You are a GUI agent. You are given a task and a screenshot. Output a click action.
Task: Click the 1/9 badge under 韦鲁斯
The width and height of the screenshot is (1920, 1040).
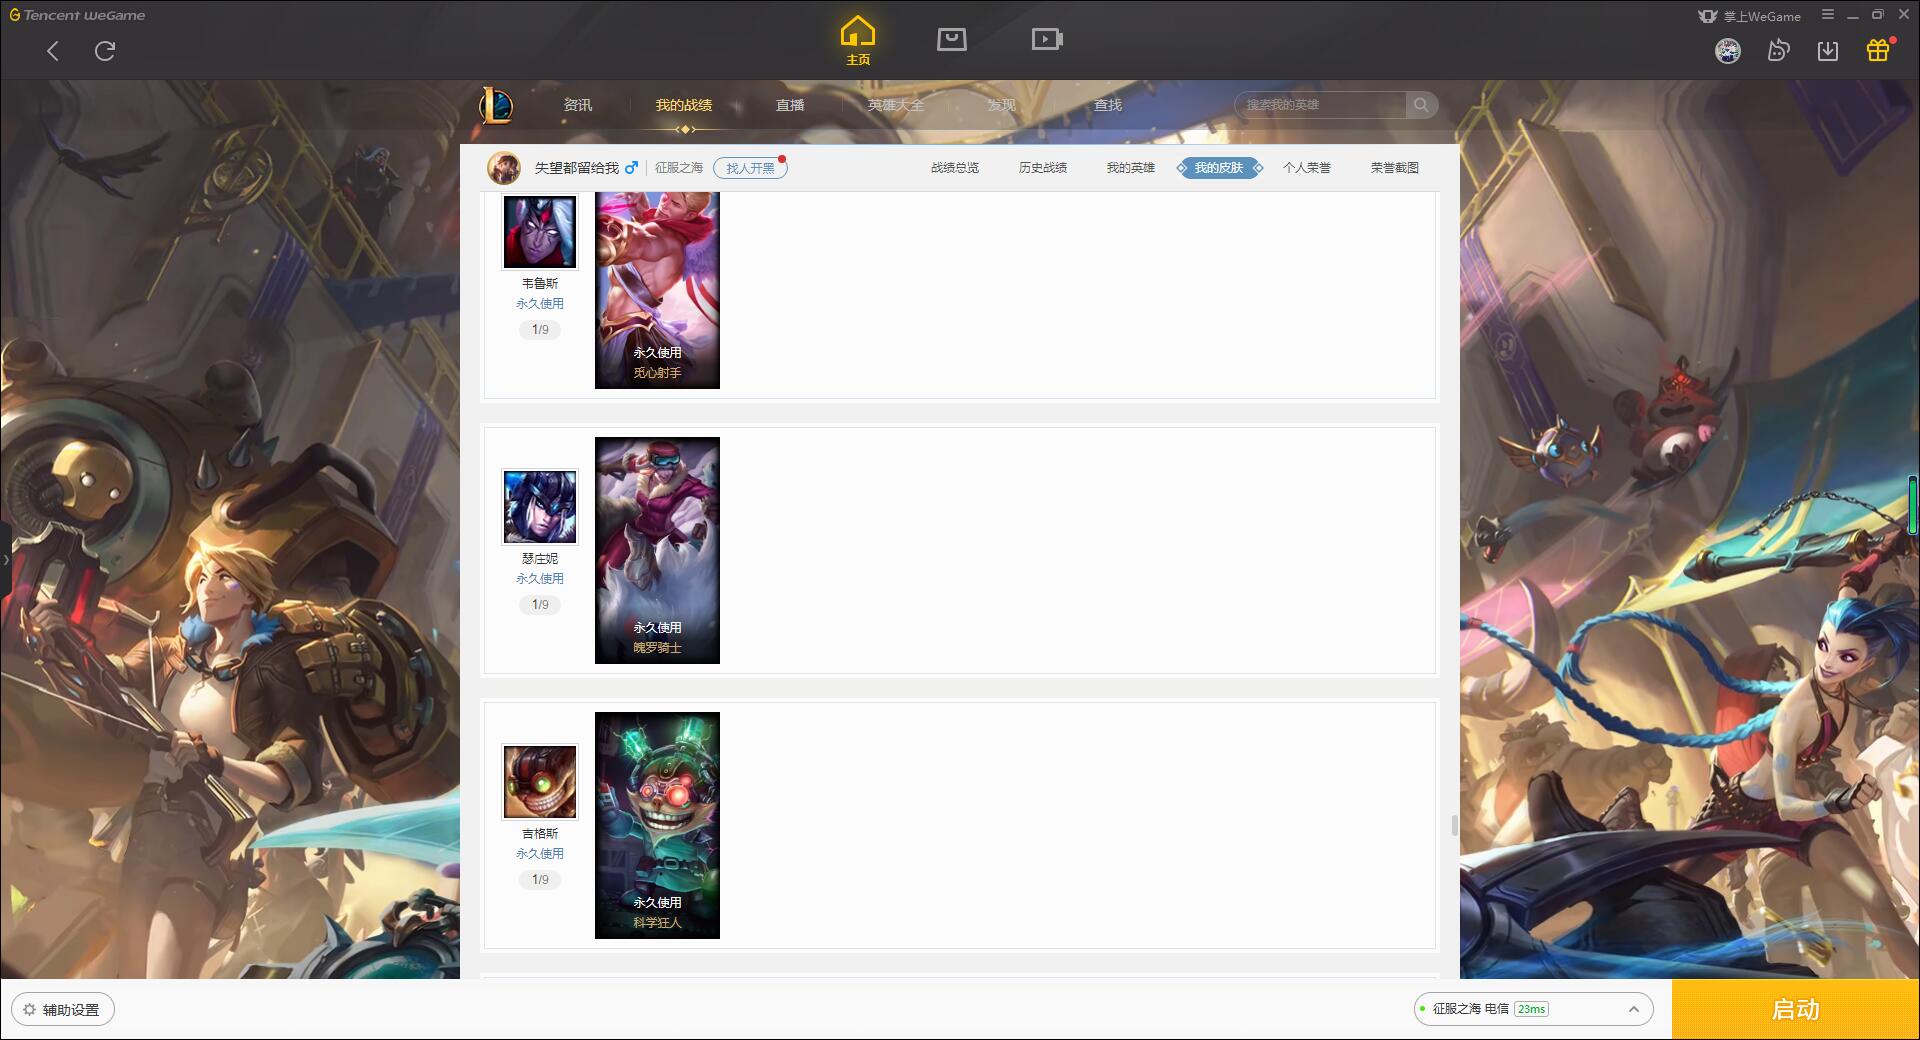[540, 330]
